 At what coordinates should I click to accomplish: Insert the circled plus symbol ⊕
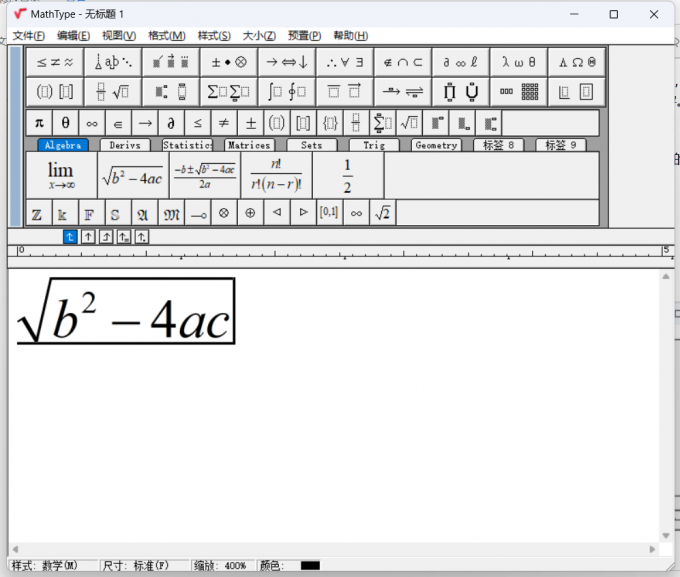pyautogui.click(x=250, y=213)
